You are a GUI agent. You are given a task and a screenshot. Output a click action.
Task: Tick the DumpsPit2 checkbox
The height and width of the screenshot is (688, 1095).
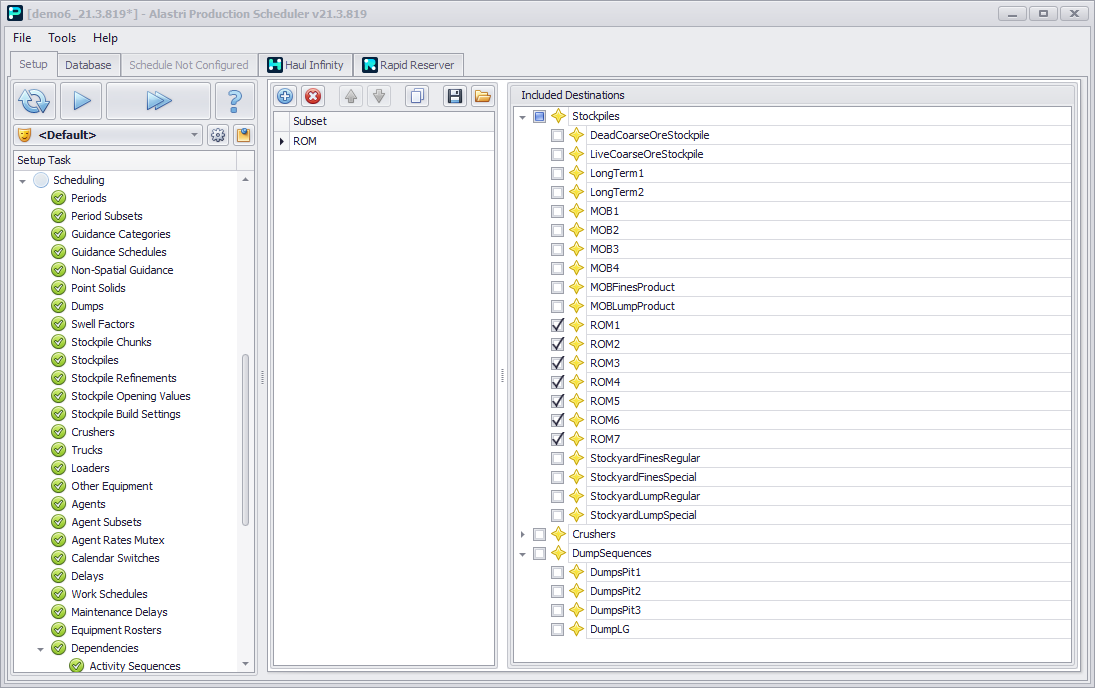coord(558,591)
